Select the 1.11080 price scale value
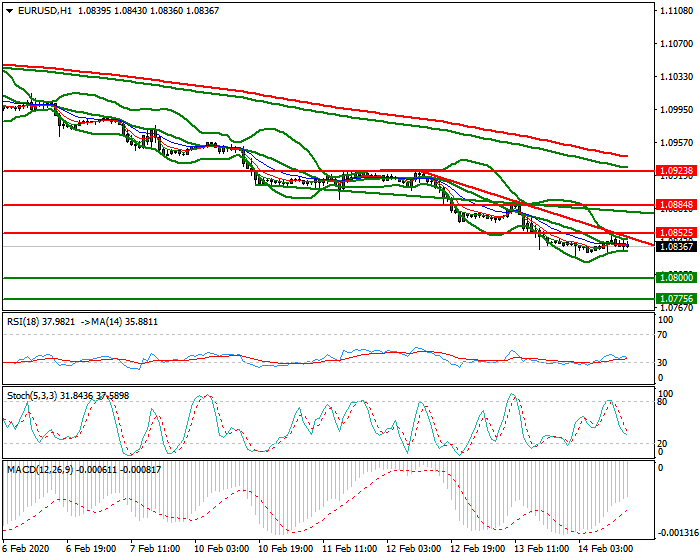This screenshot has height=560, width=700. (677, 11)
